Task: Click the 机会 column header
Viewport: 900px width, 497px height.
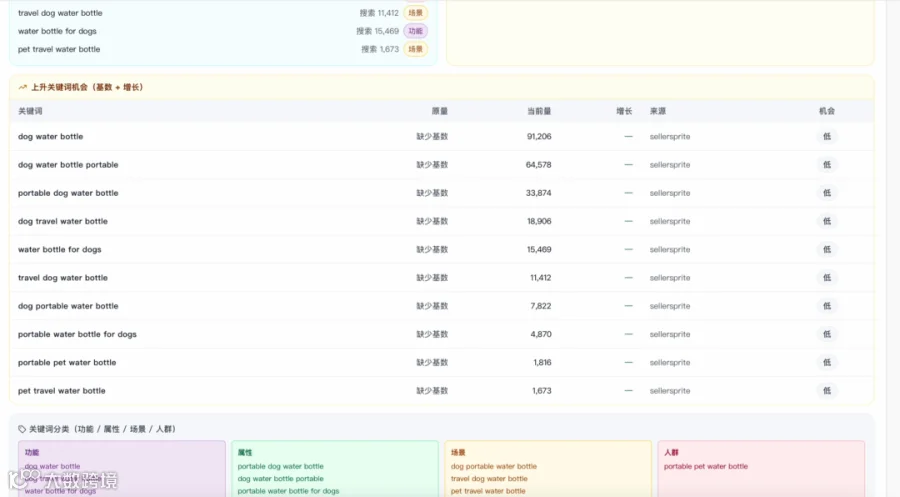Action: [x=827, y=111]
